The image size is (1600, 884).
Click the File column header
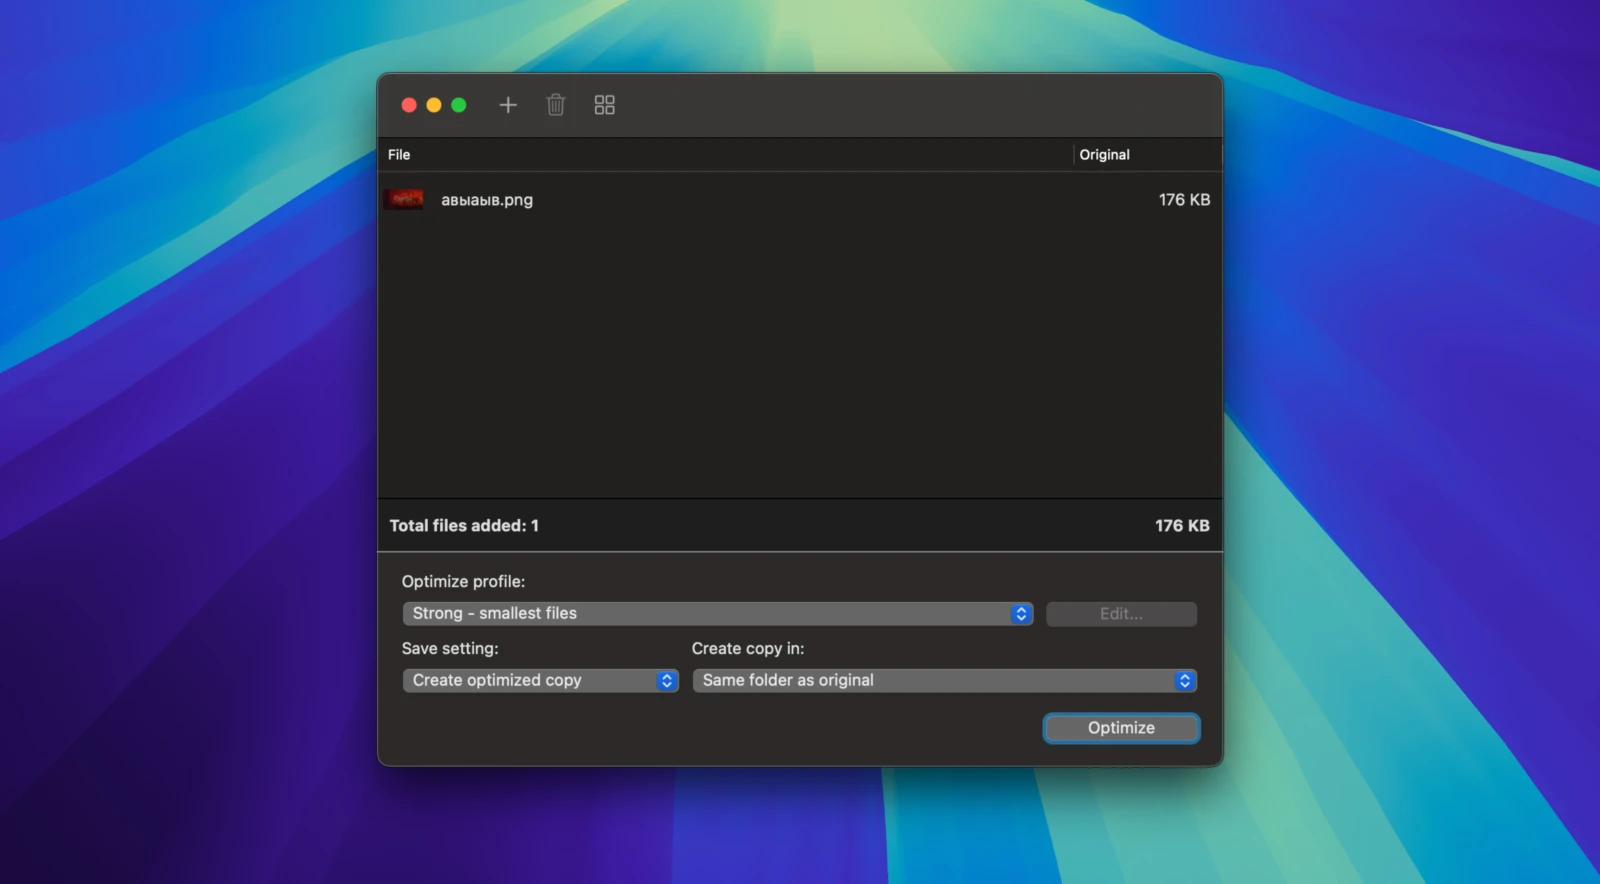(x=399, y=155)
